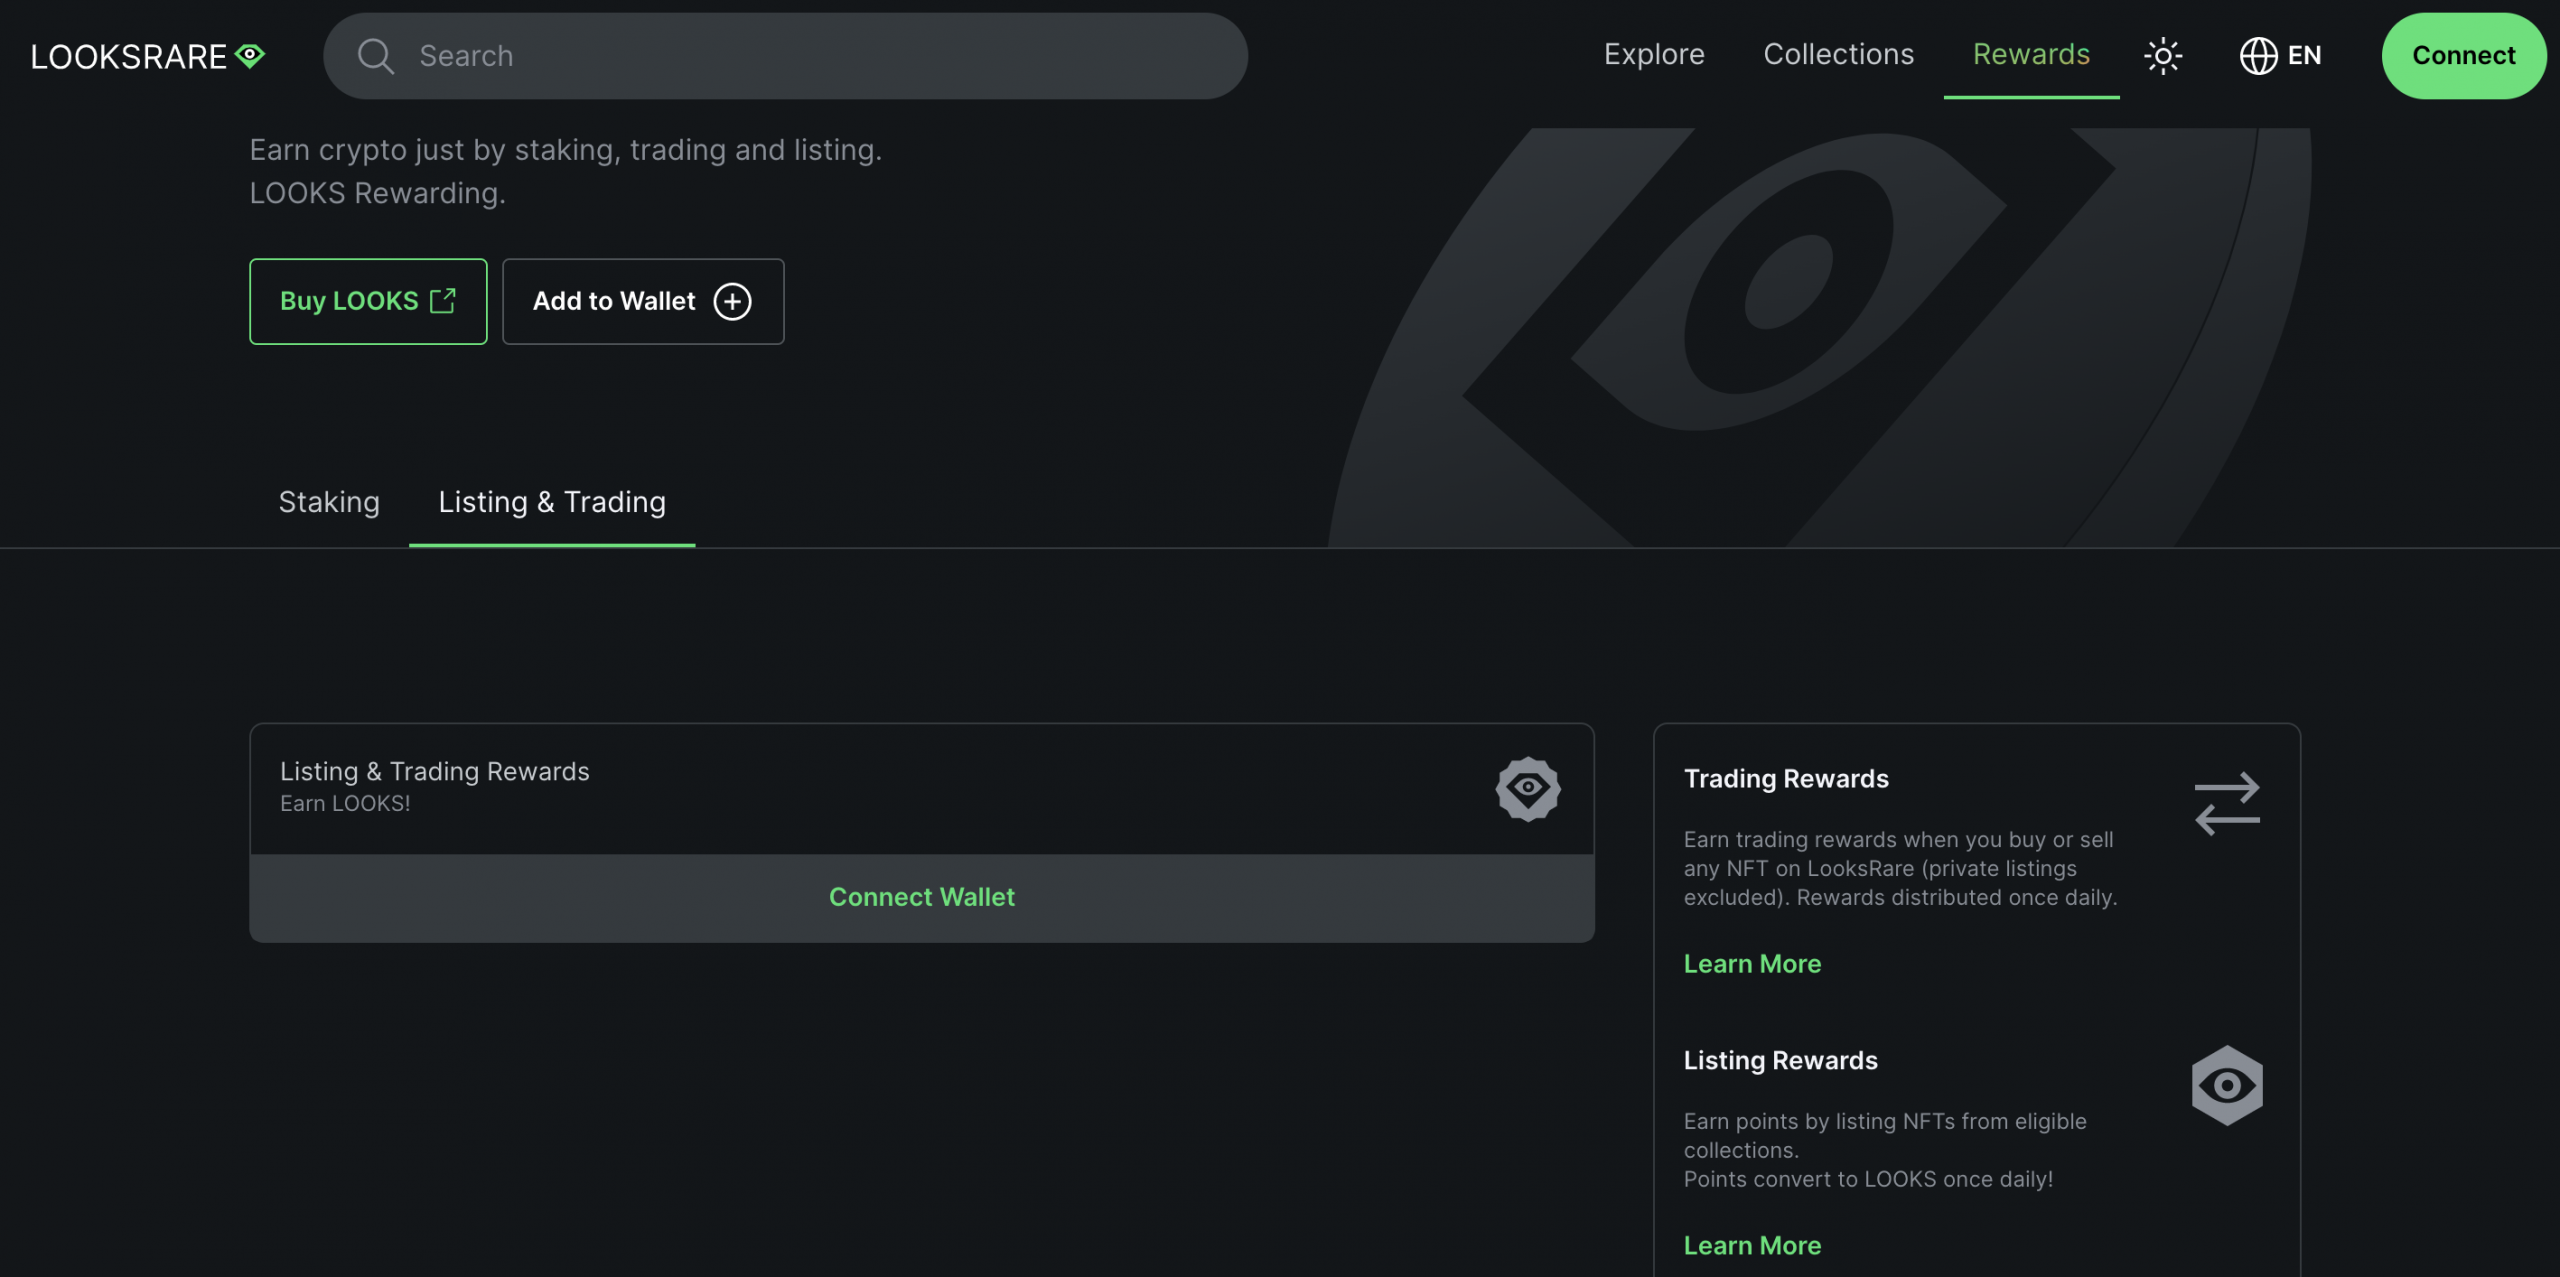Click the globe language icon
This screenshot has height=1277, width=2560.
(2258, 56)
